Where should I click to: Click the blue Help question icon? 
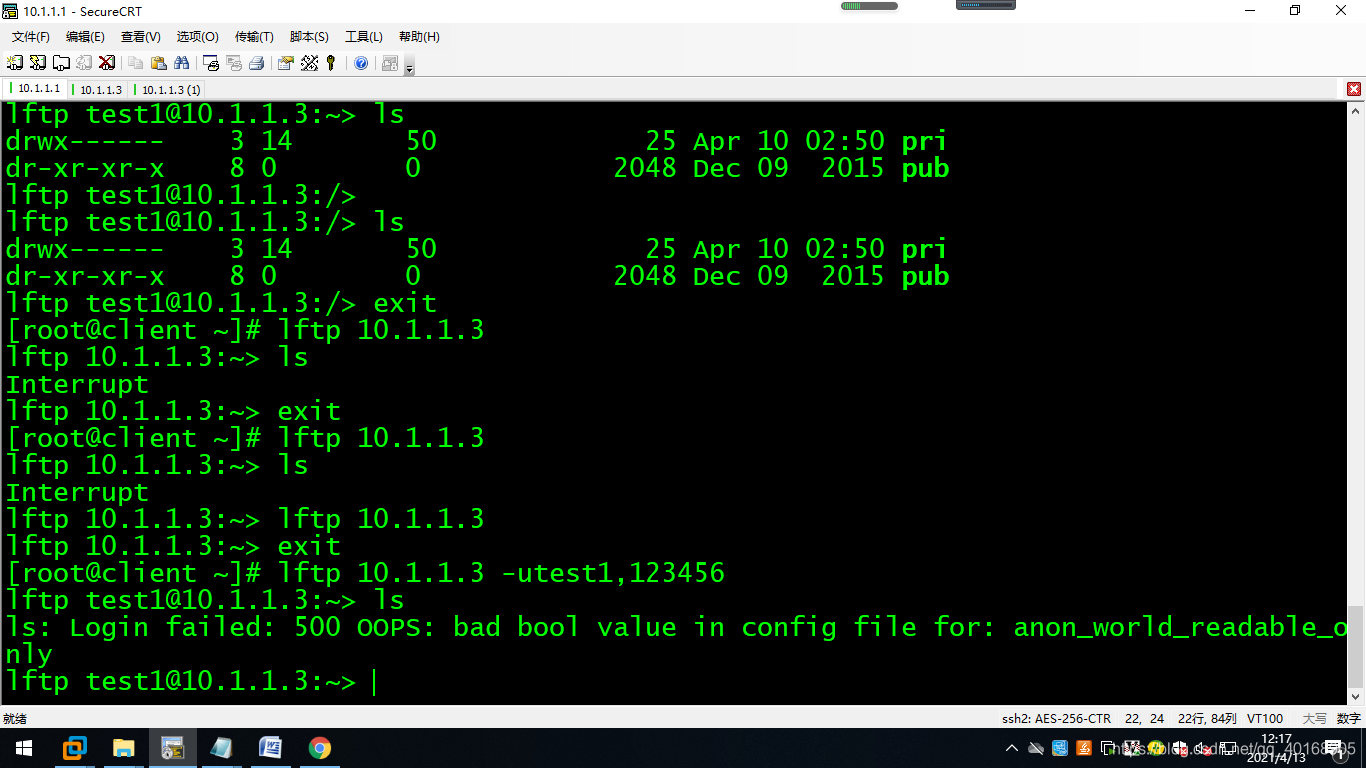(361, 63)
